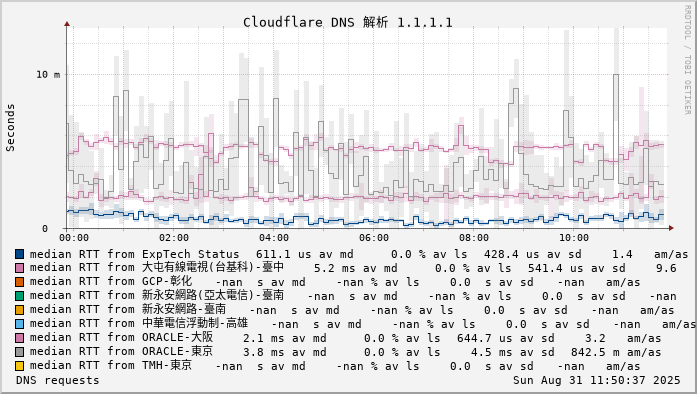Click the DNS requests footer label
The height and width of the screenshot is (394, 697).
click(58, 381)
